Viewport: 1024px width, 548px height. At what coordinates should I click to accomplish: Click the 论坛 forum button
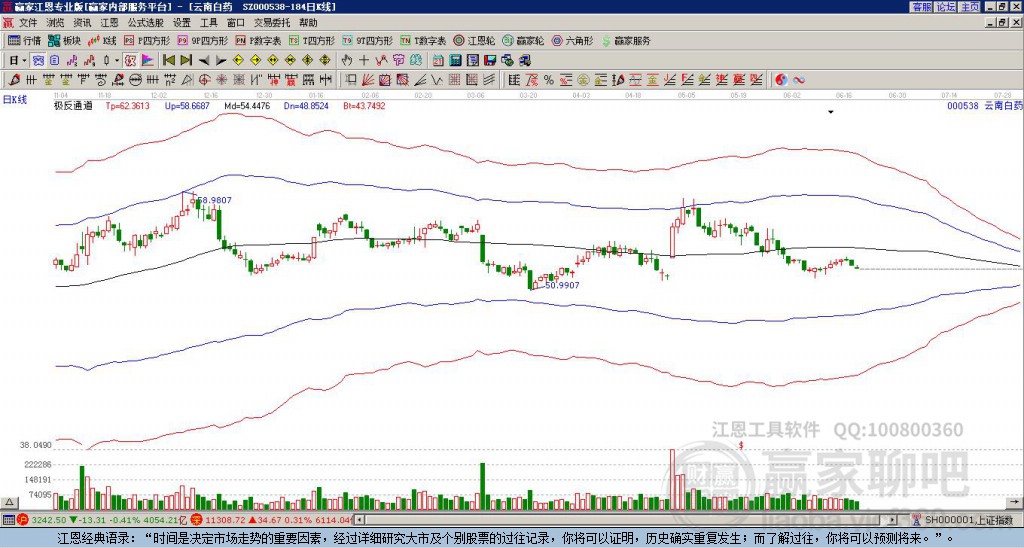(945, 7)
